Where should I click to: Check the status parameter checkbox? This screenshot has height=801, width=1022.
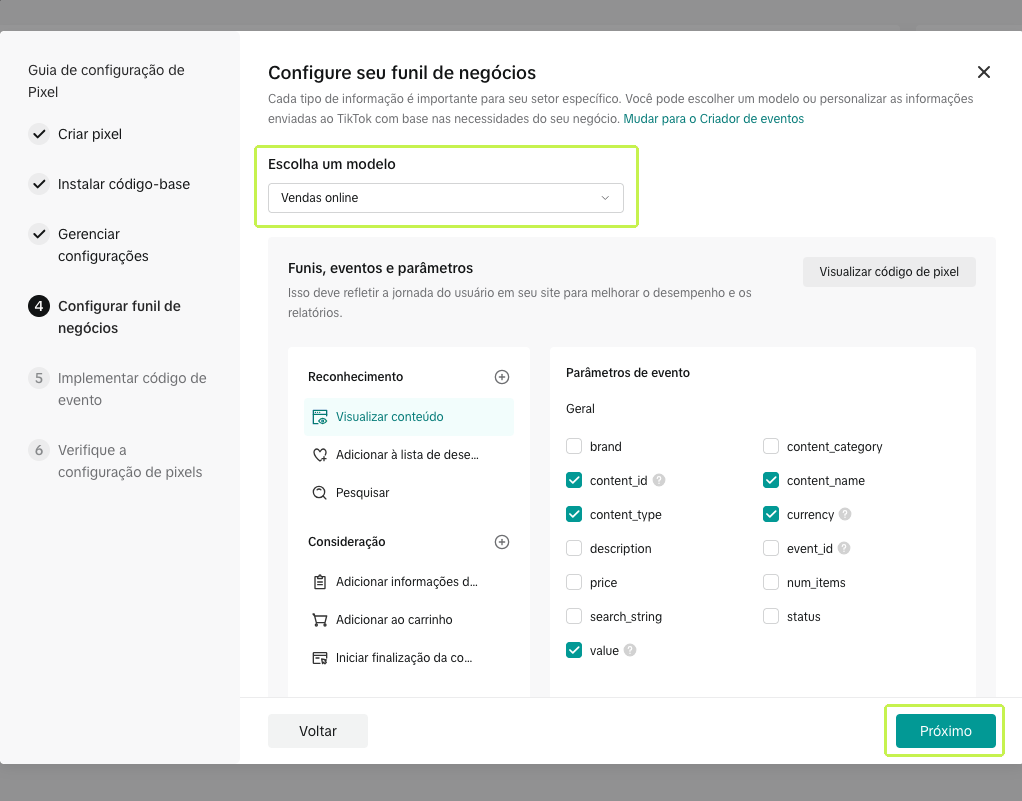[770, 617]
